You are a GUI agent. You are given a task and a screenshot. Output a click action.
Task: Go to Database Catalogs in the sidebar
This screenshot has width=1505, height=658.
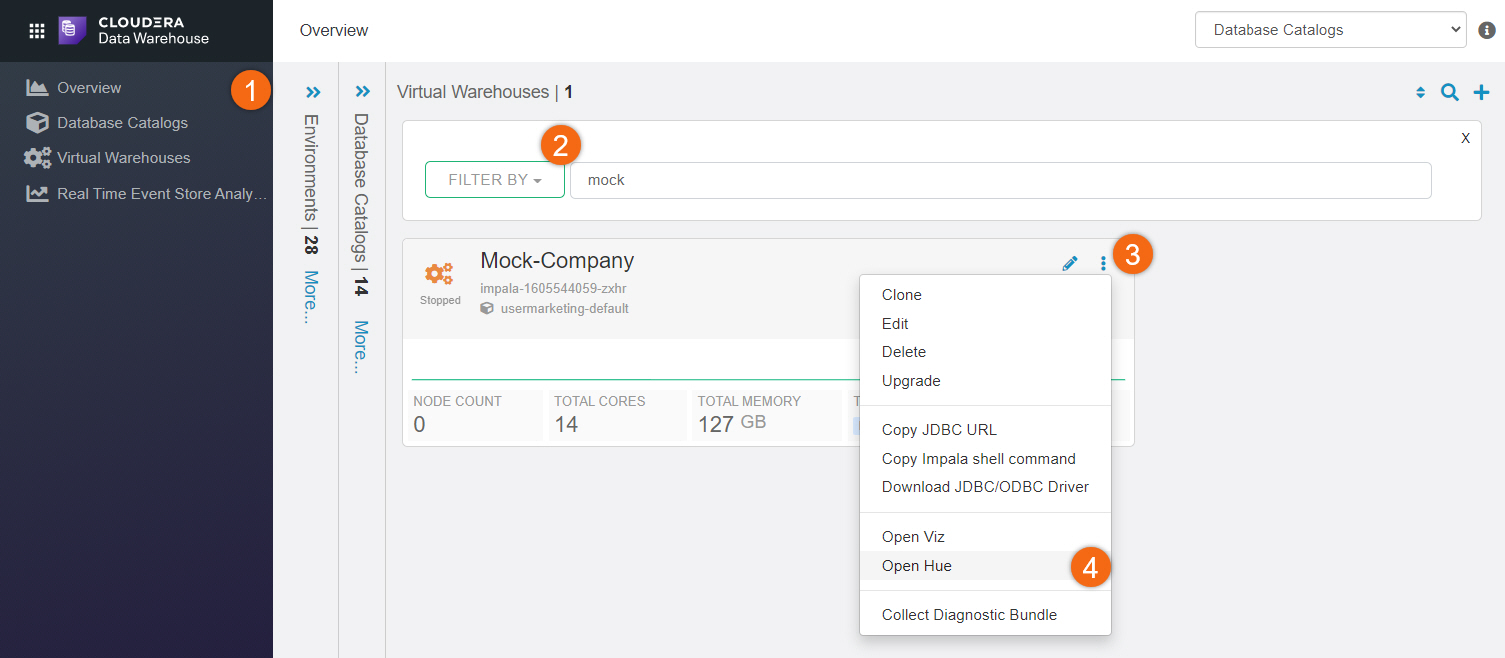(122, 123)
